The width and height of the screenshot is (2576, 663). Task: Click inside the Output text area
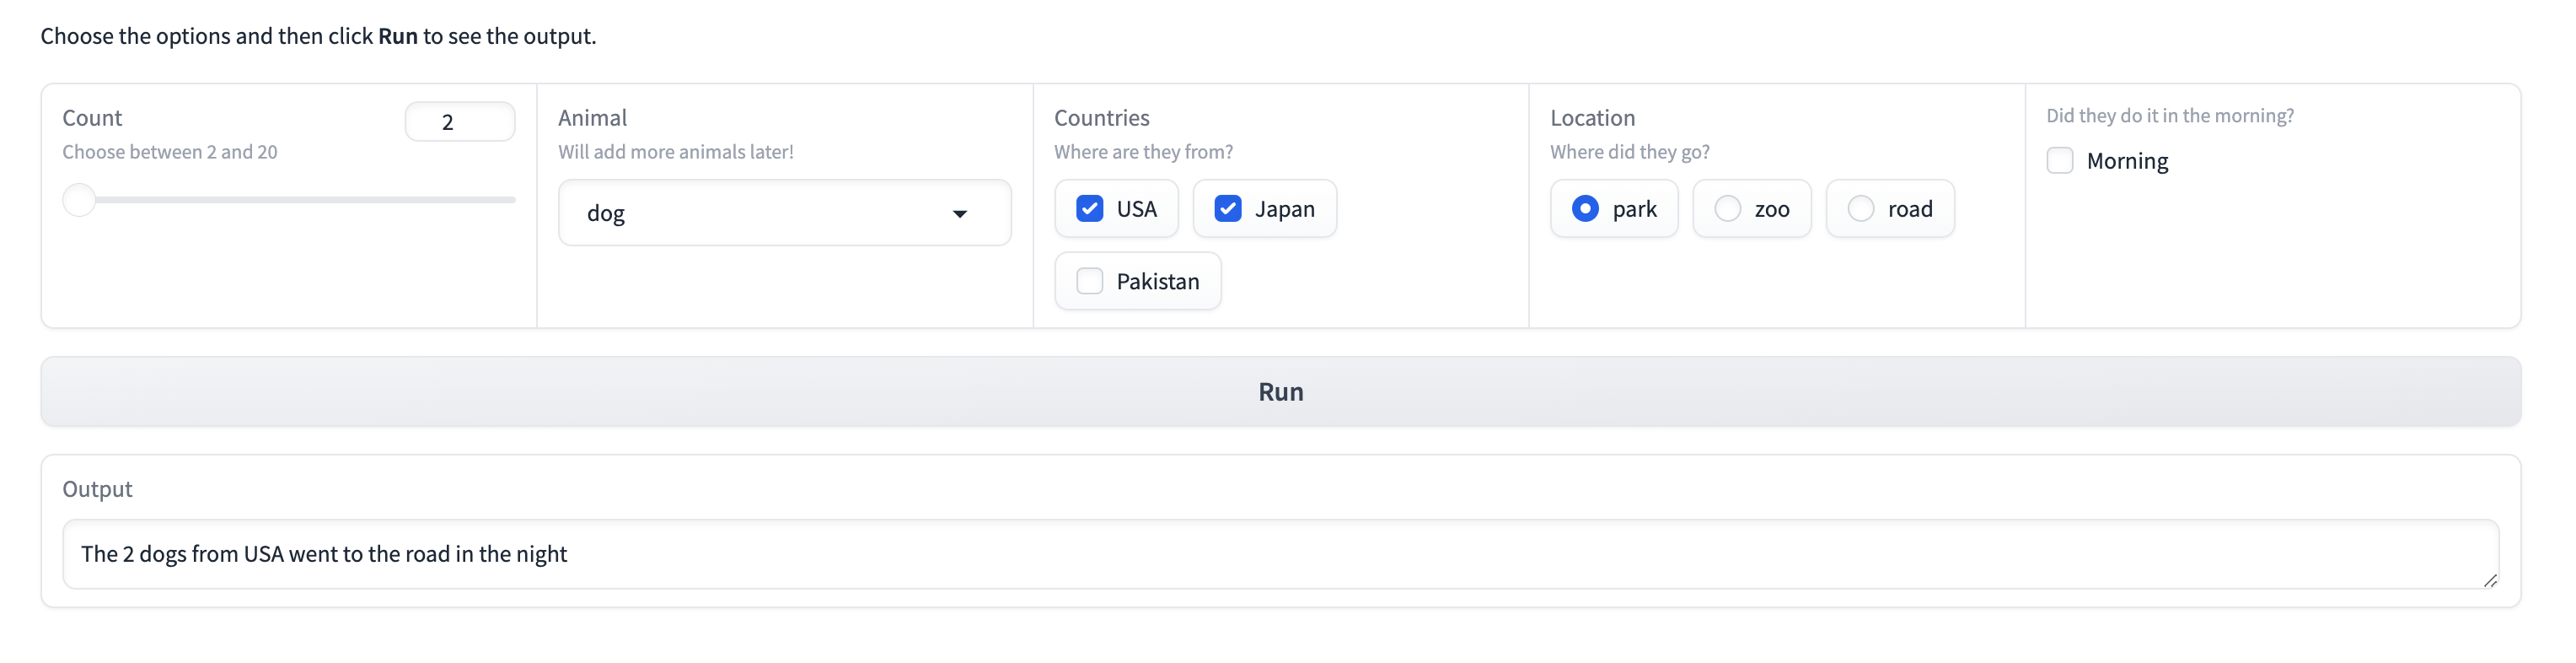[x=1280, y=554]
